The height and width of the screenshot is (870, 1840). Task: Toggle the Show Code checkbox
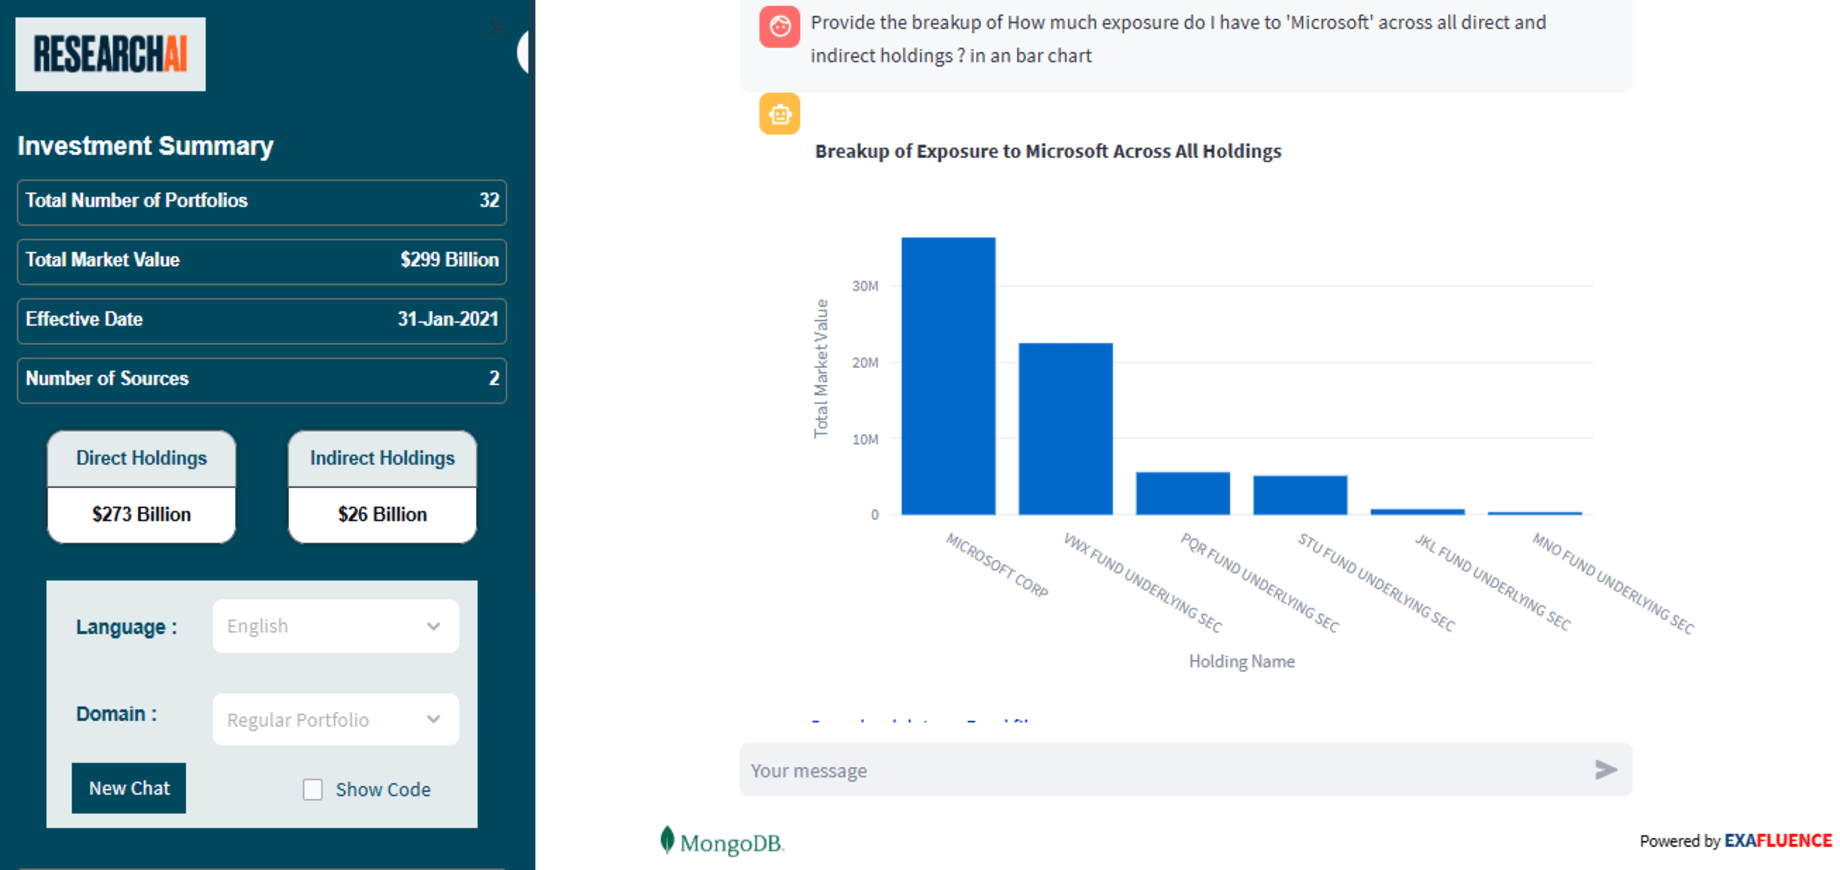coord(313,790)
